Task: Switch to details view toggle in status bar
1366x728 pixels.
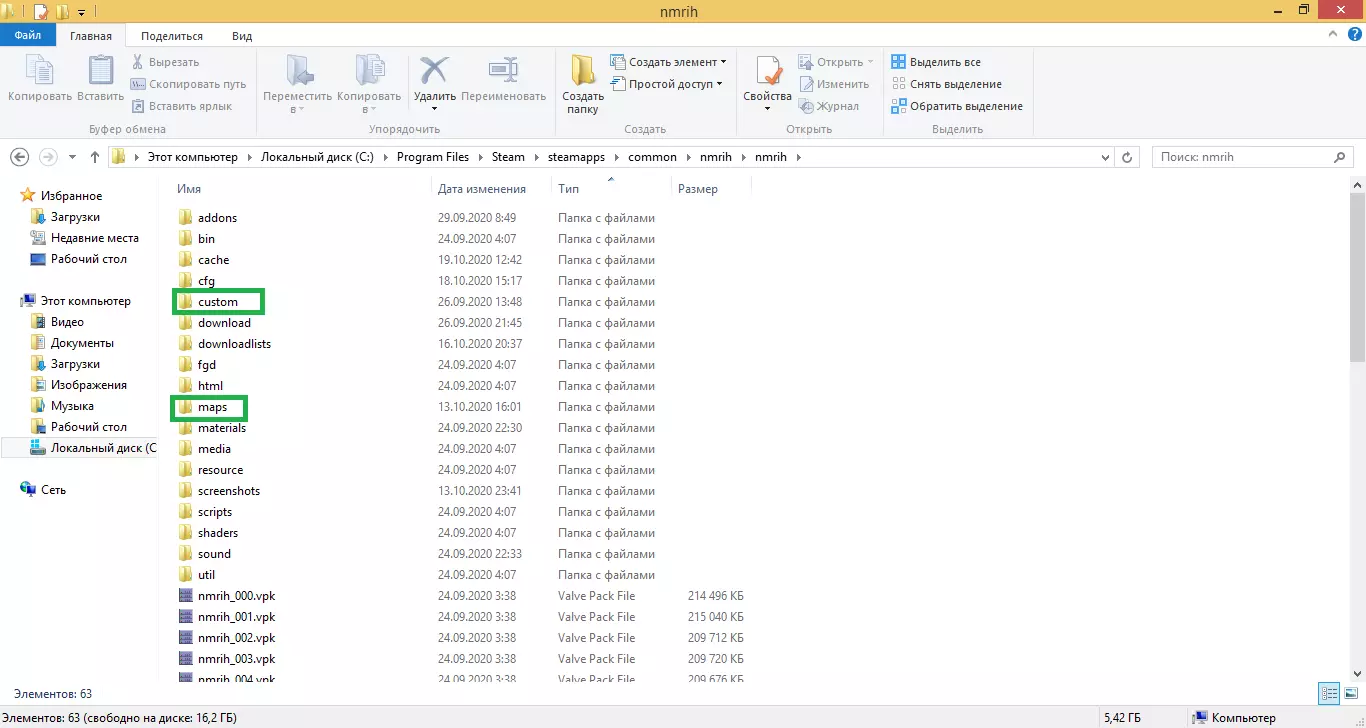Action: pos(1330,693)
